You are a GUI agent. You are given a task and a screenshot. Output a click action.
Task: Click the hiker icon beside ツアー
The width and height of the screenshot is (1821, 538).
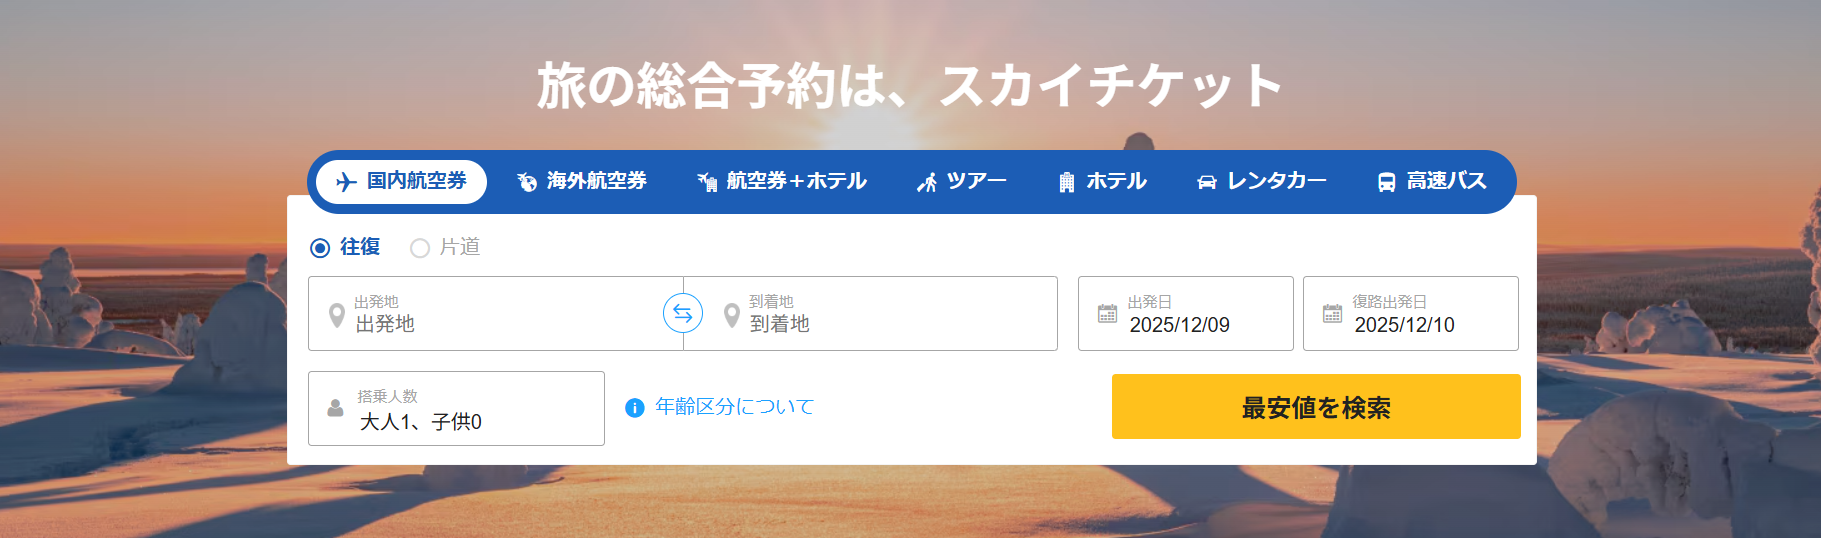pos(927,182)
